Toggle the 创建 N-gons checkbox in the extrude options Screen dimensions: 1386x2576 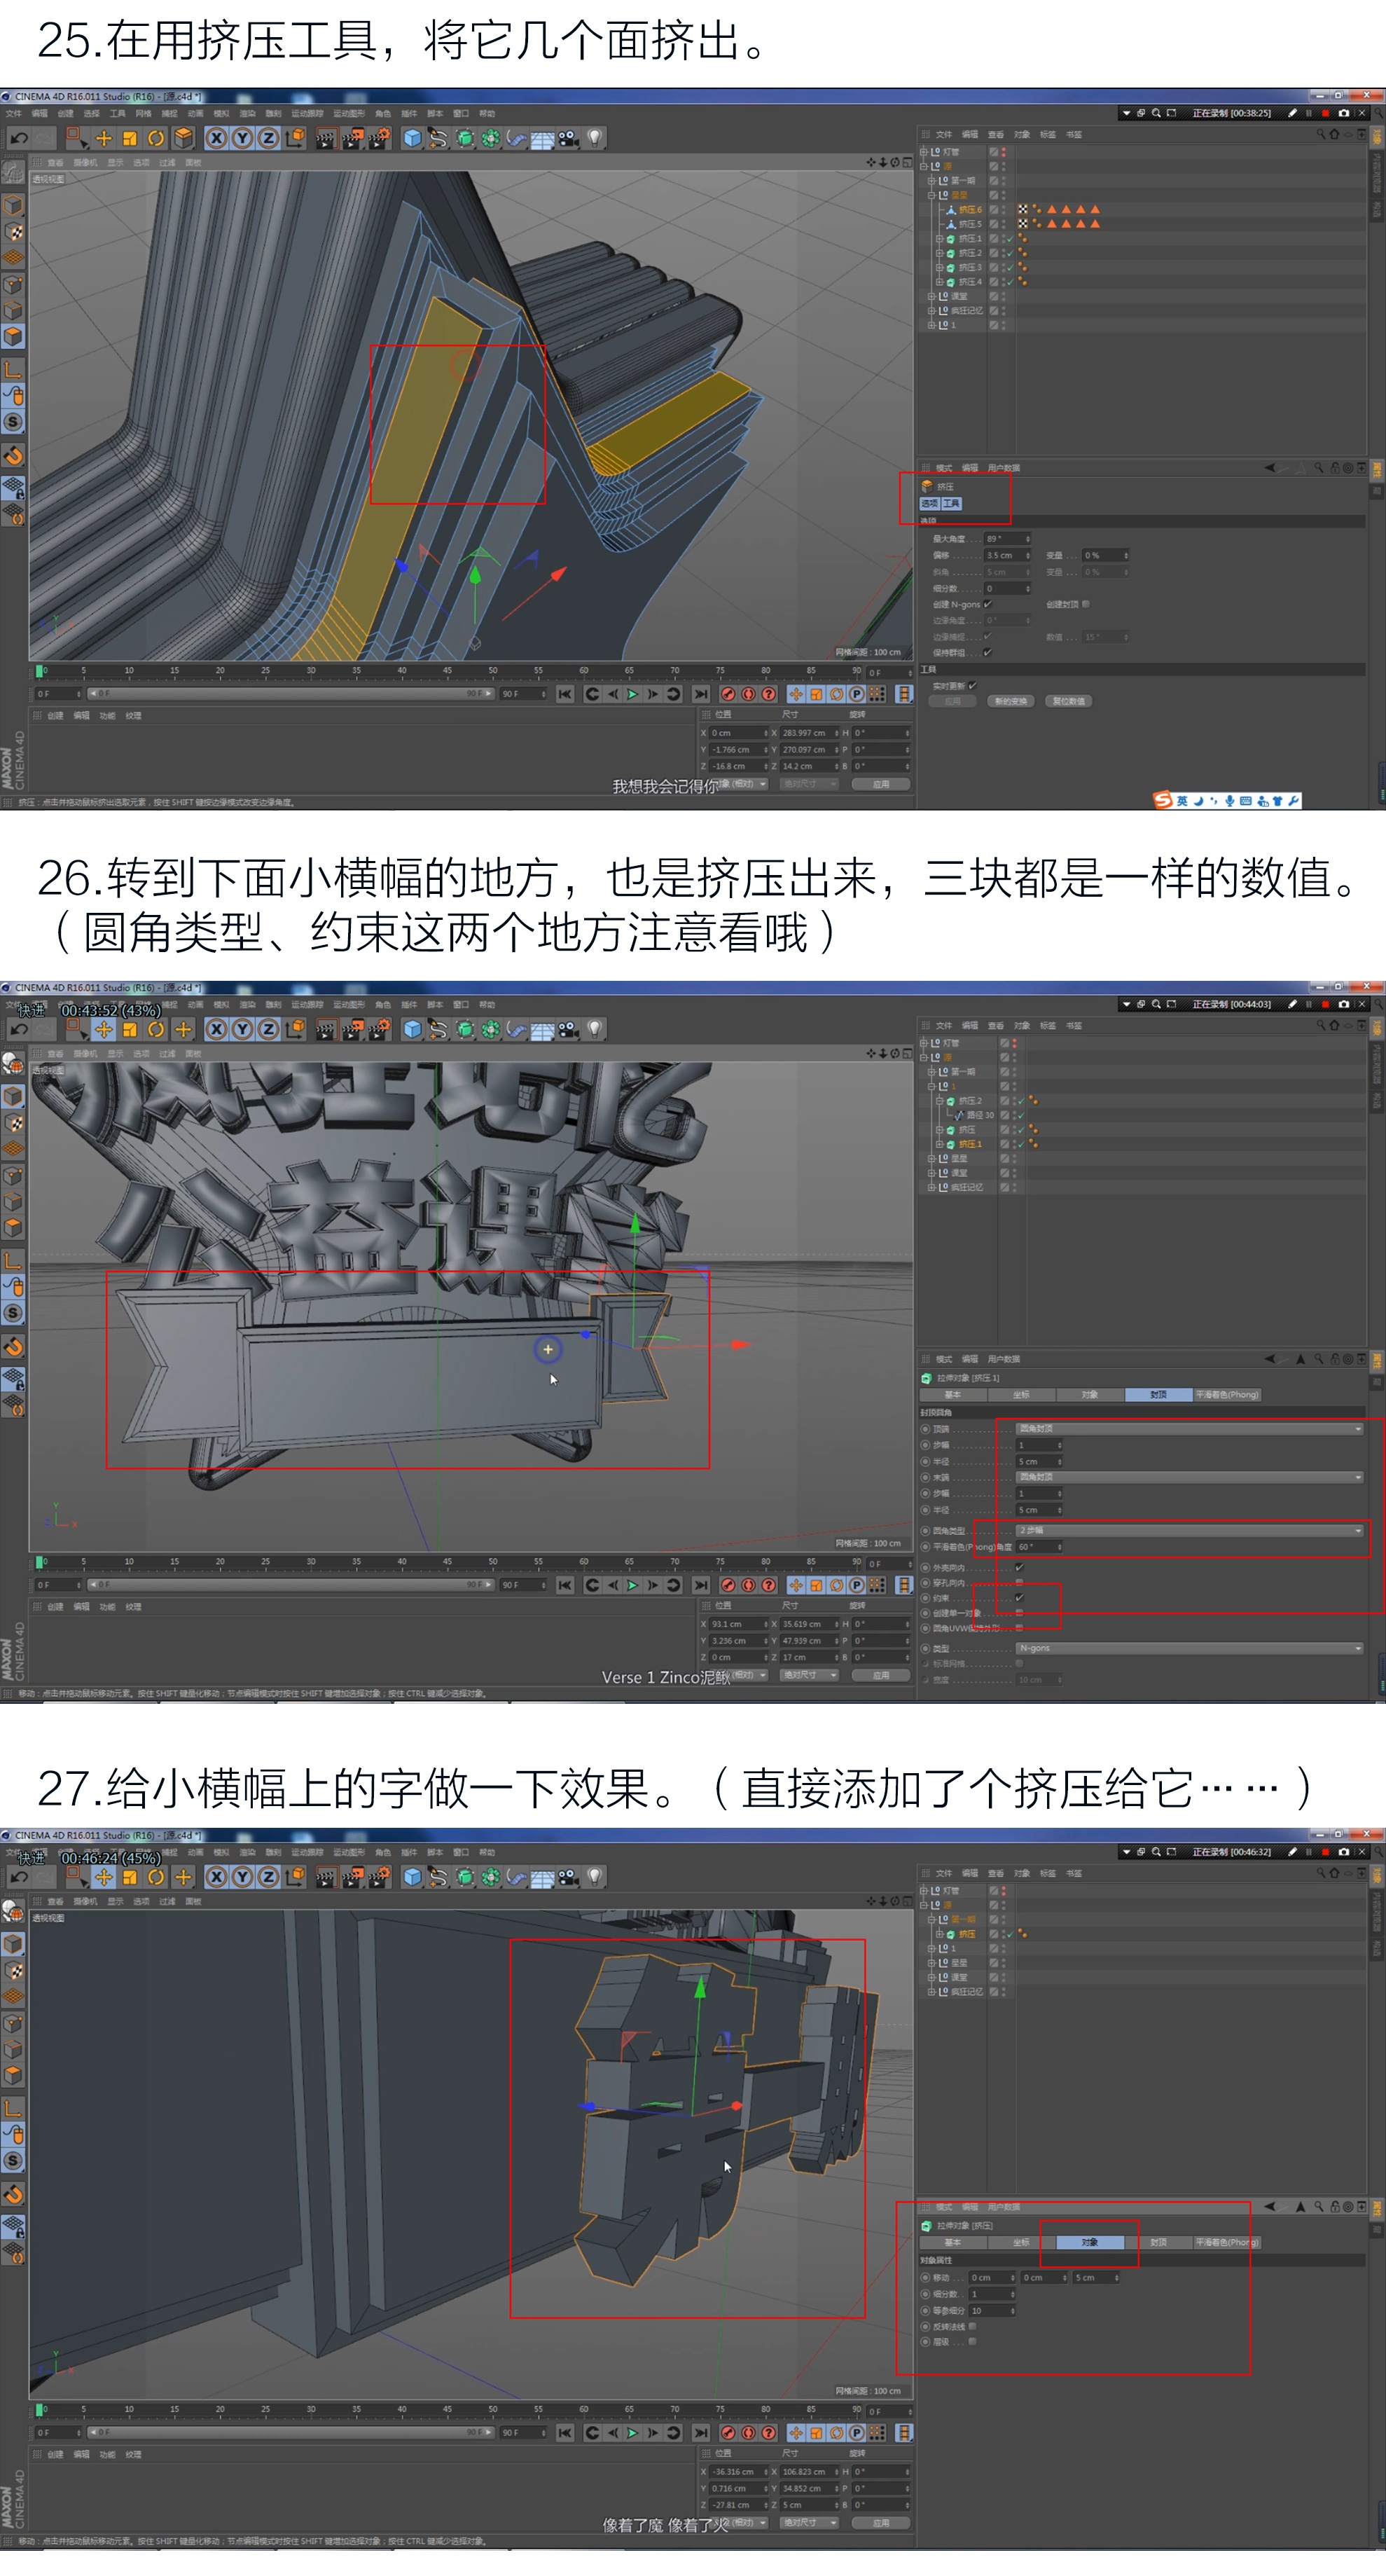point(988,604)
